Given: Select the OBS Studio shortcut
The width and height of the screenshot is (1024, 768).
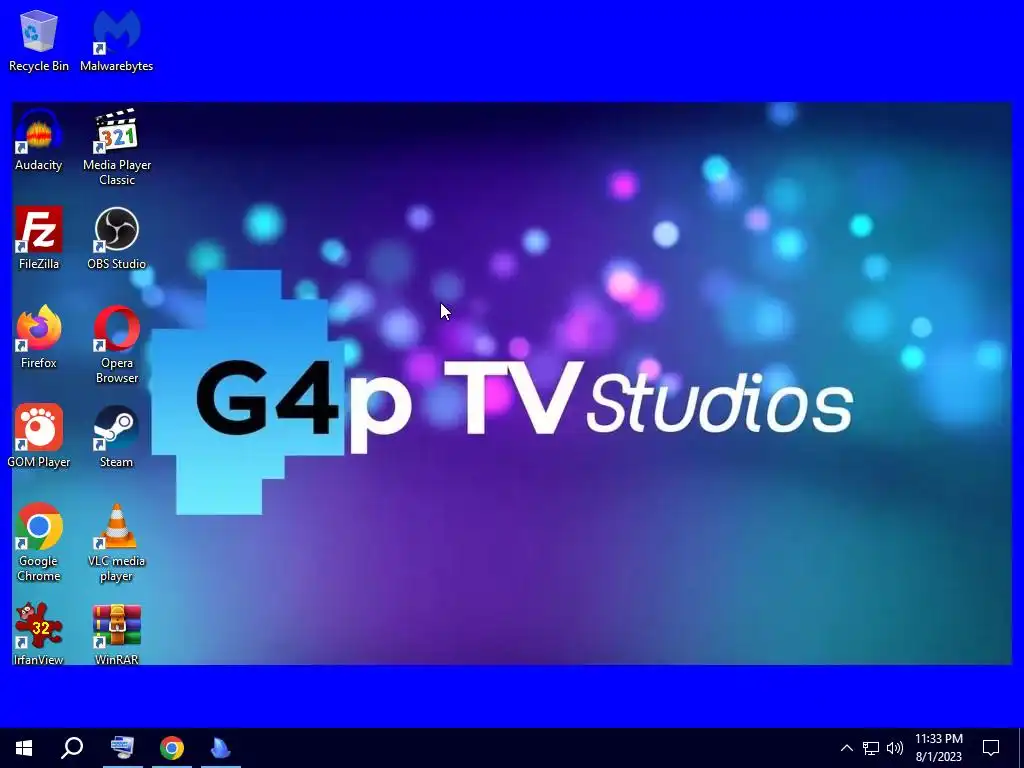Looking at the screenshot, I should tap(116, 238).
